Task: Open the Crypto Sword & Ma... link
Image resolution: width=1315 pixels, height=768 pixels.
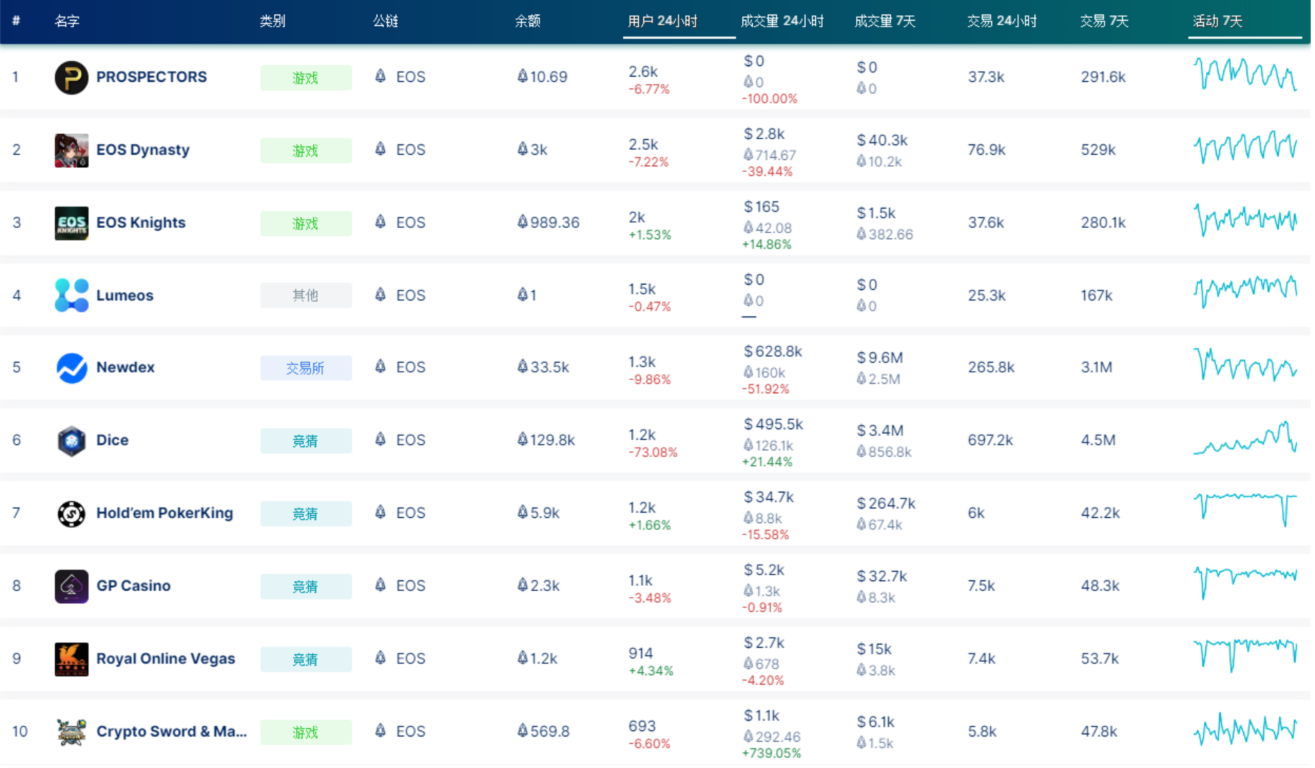Action: (171, 732)
